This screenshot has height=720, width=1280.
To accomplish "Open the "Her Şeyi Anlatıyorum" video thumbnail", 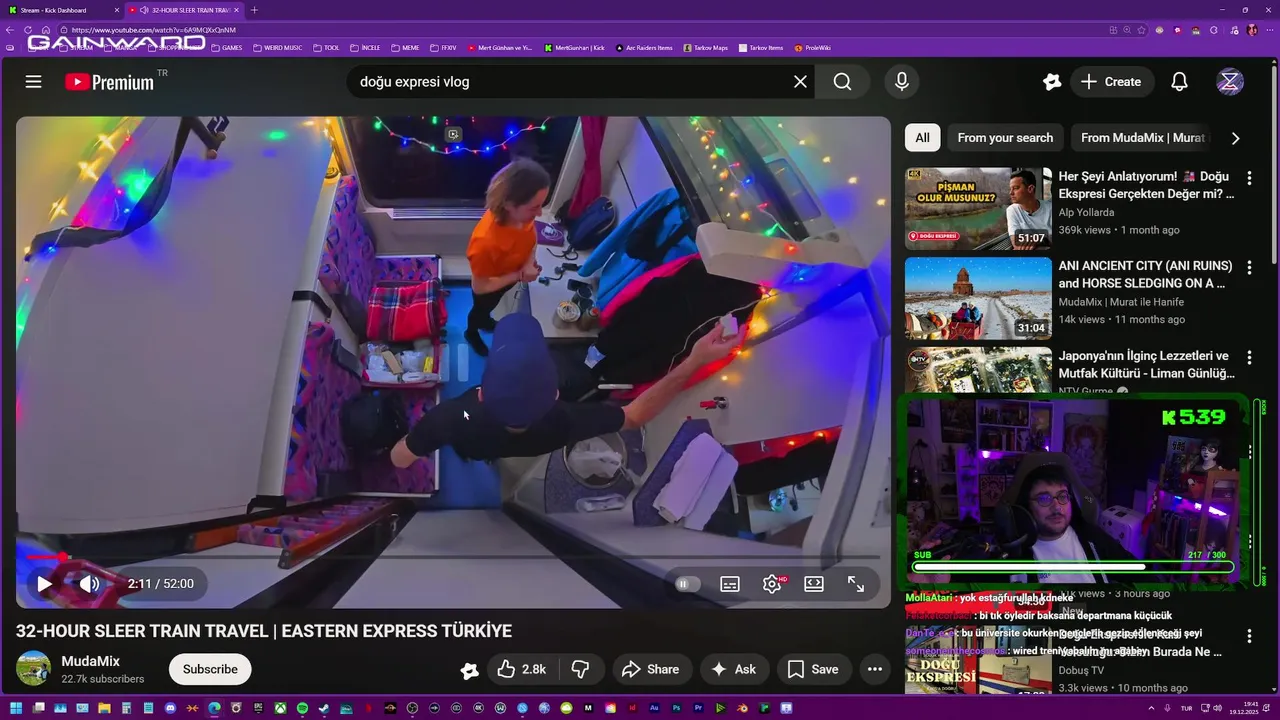I will 978,208.
